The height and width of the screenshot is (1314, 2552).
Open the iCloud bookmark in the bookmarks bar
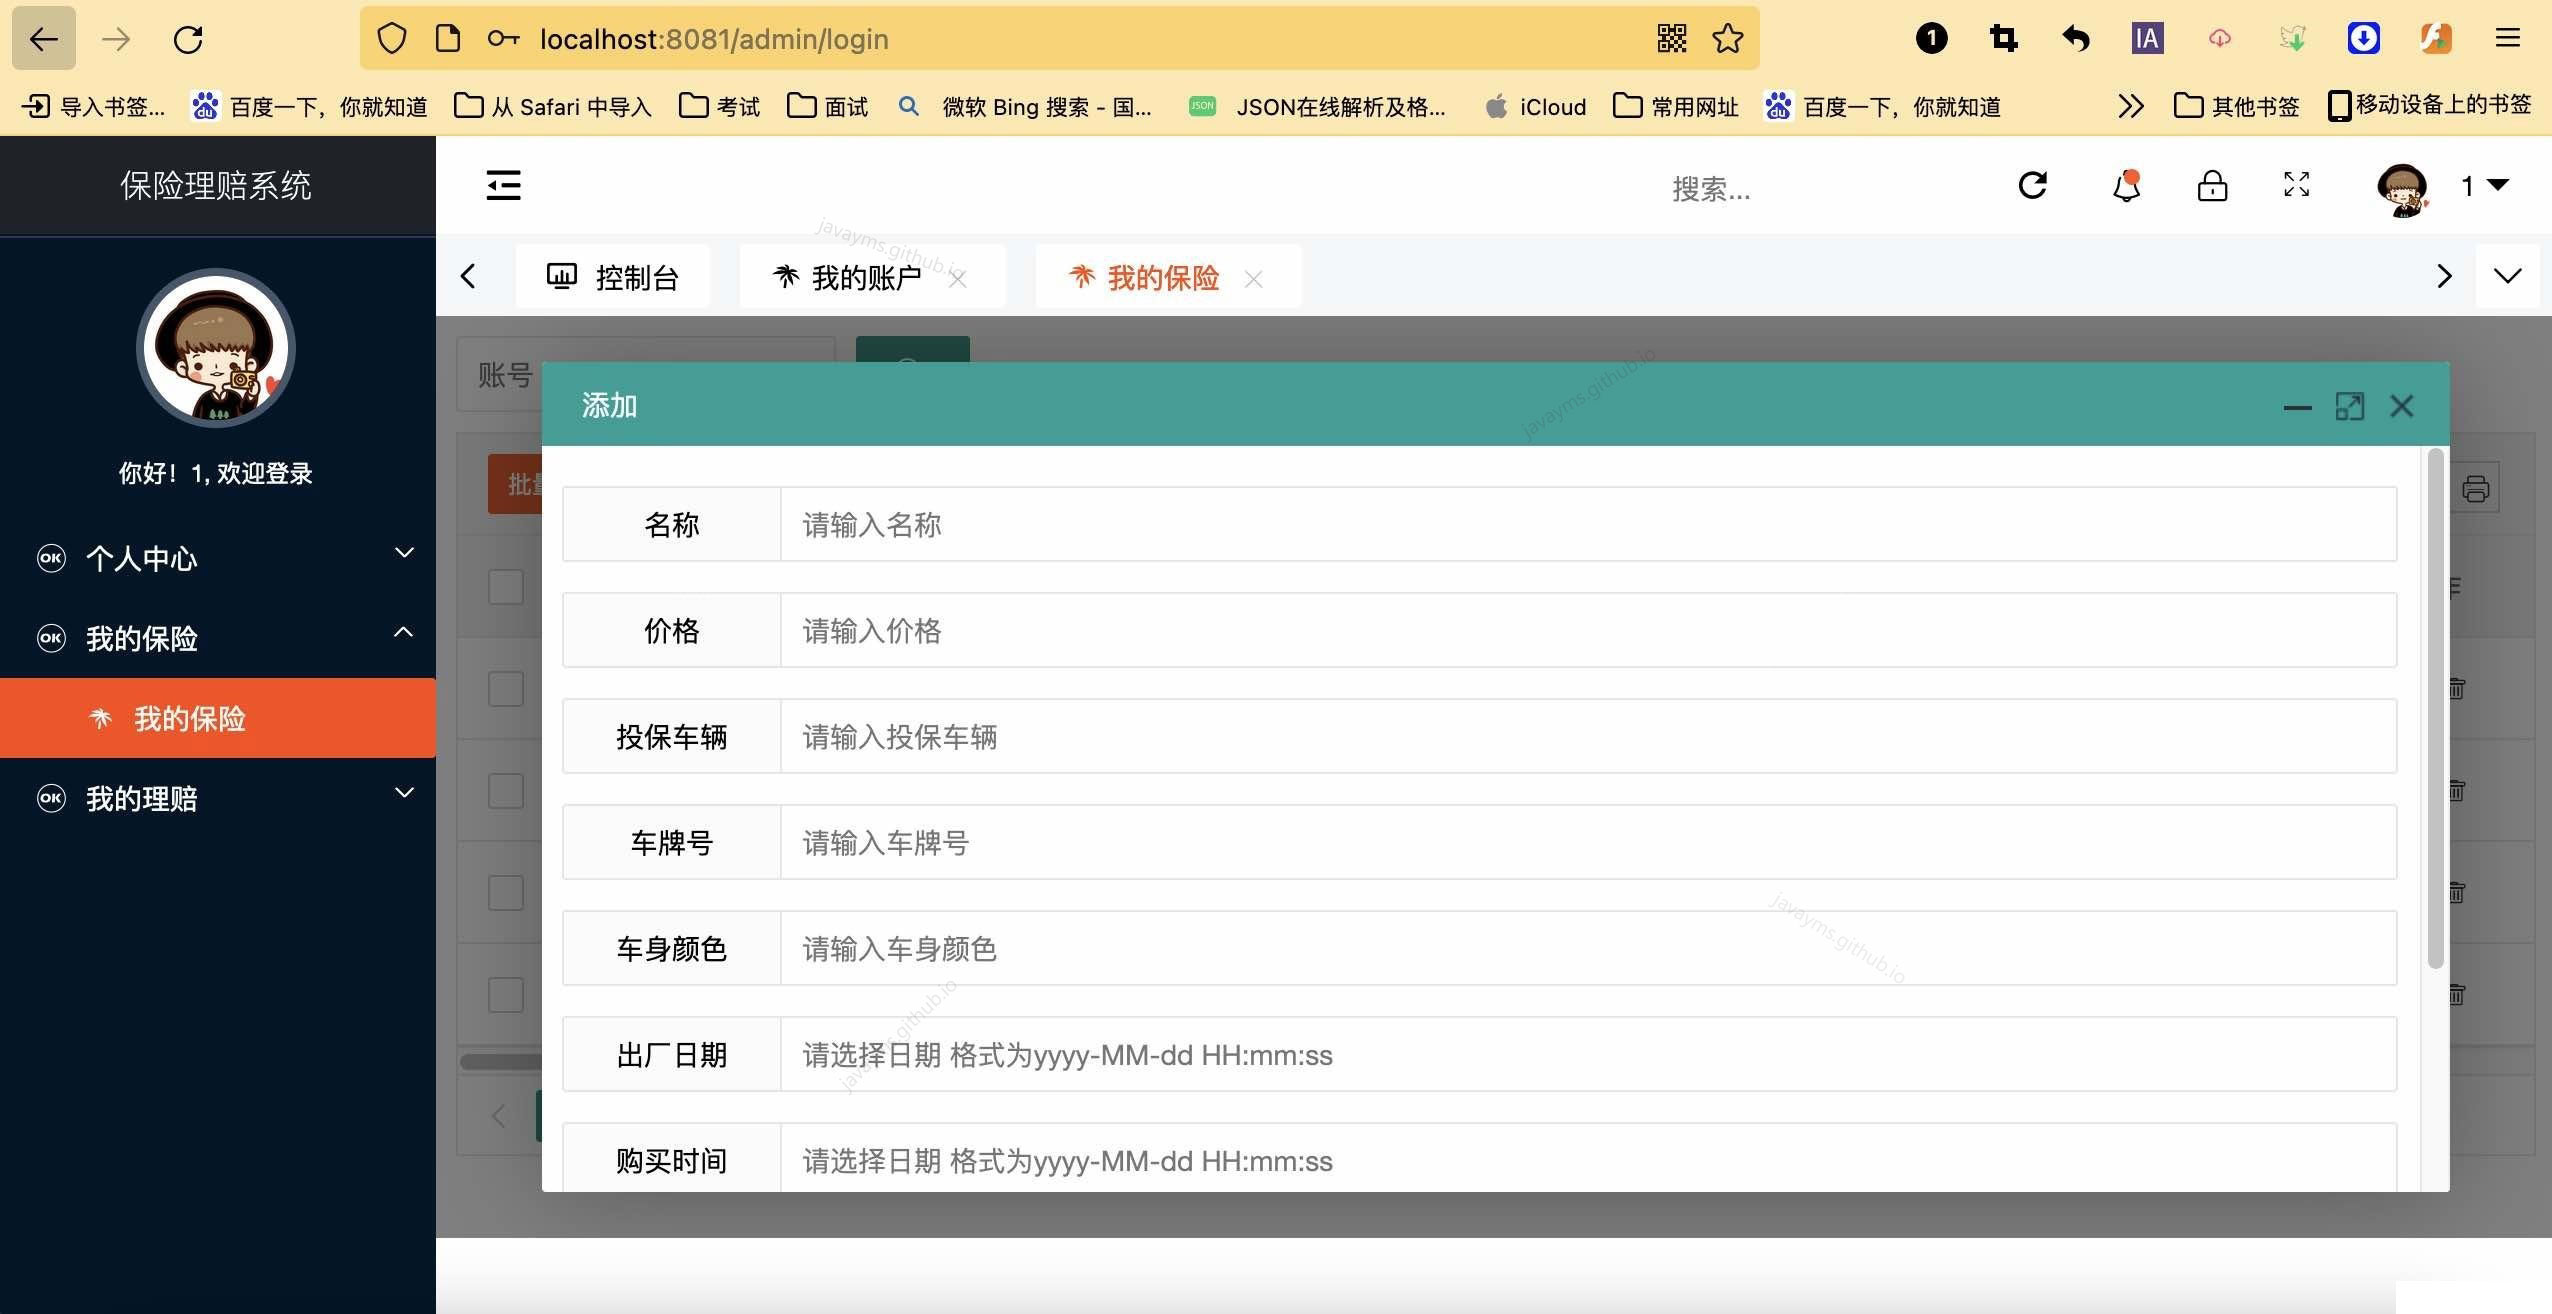(x=1535, y=106)
